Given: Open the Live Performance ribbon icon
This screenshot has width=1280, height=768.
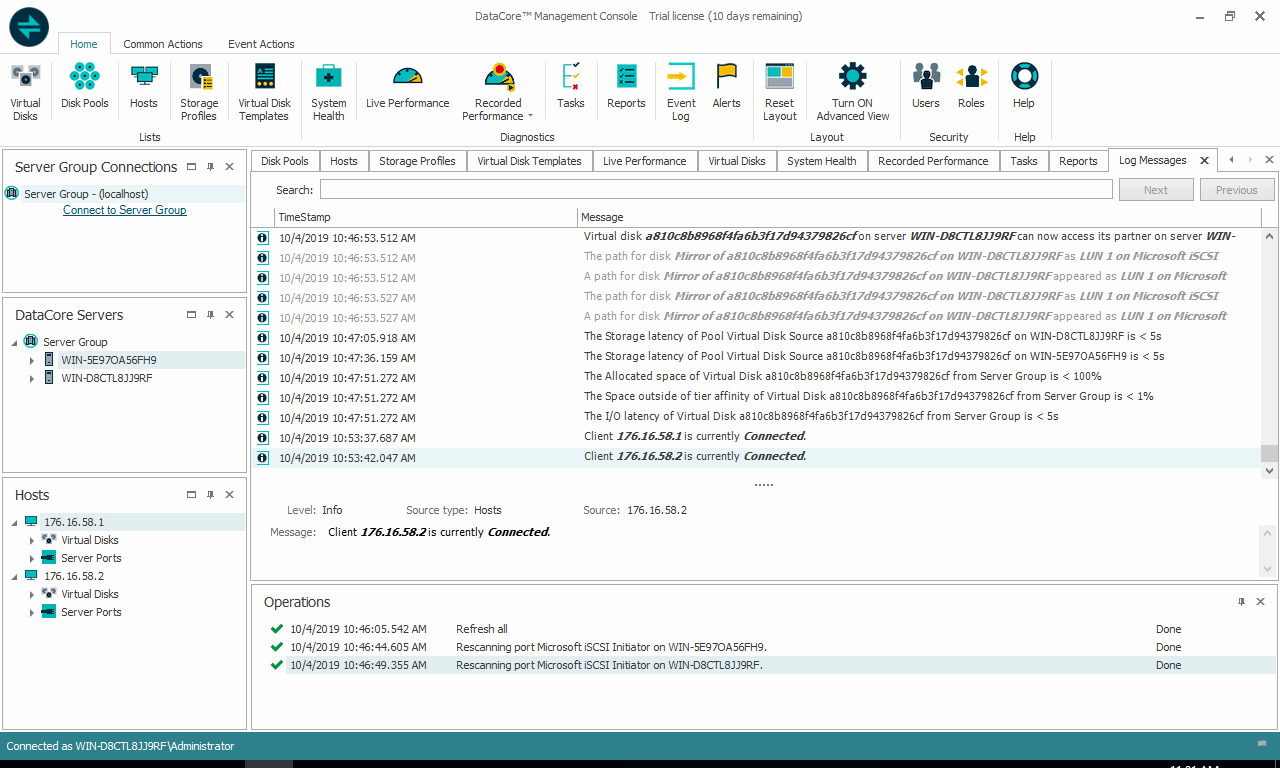Looking at the screenshot, I should pos(408,86).
